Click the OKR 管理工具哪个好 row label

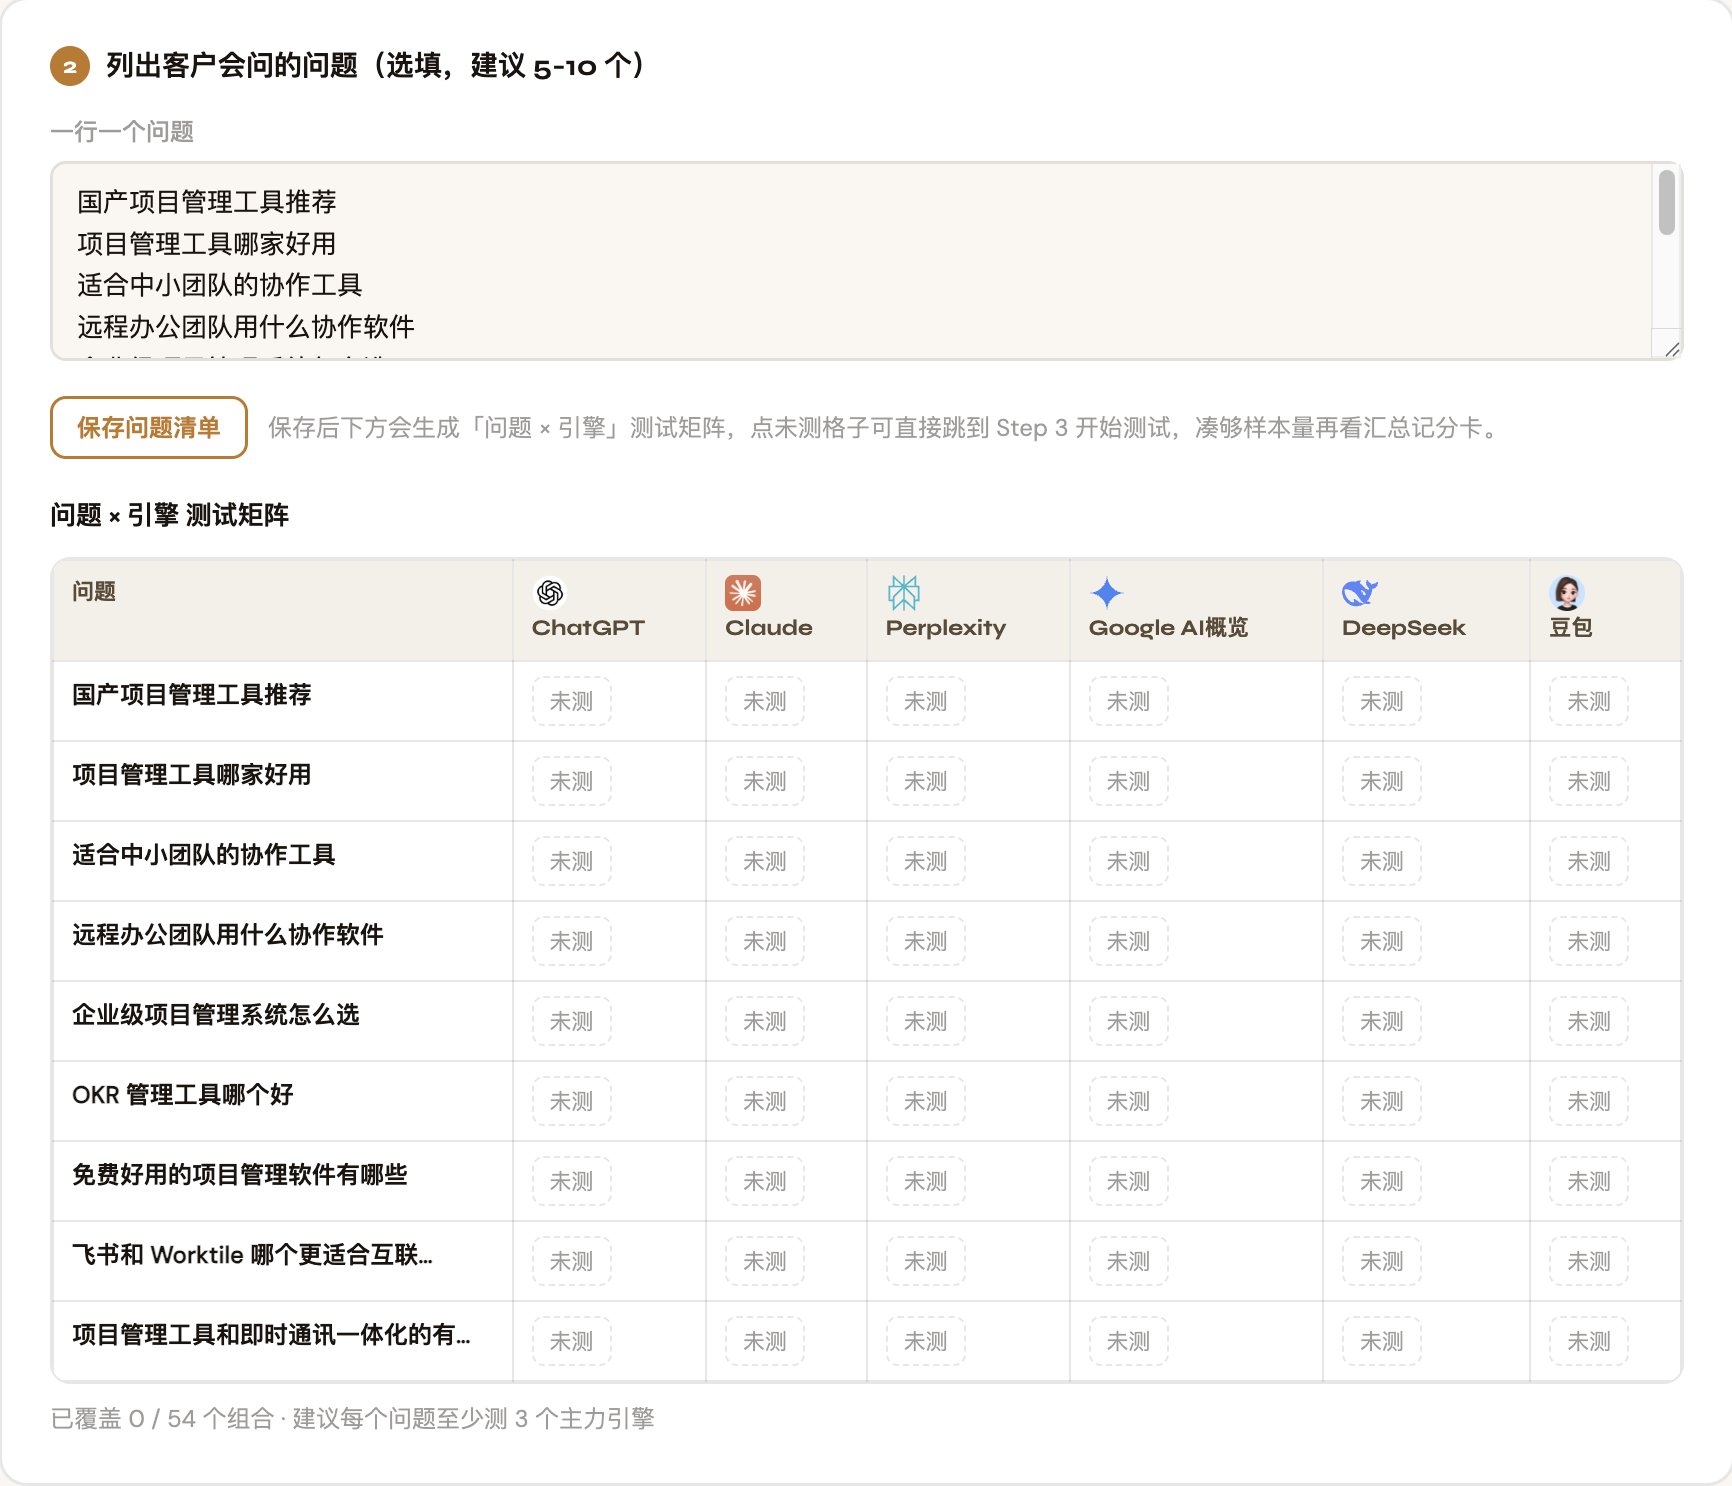tap(183, 1095)
